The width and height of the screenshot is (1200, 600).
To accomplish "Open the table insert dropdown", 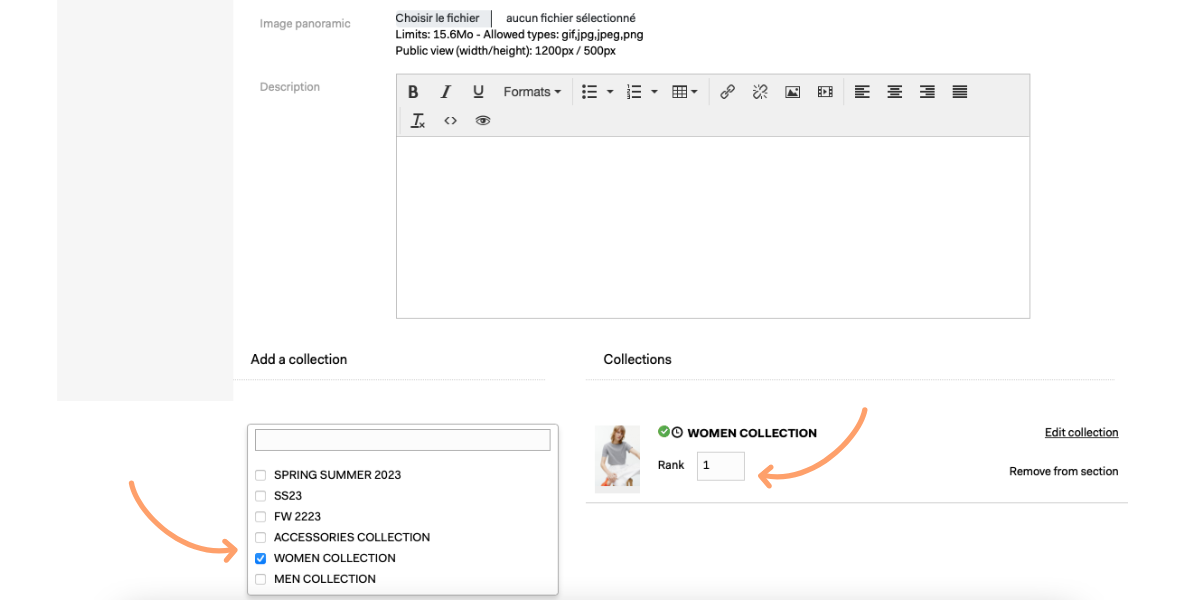I will pyautogui.click(x=685, y=92).
